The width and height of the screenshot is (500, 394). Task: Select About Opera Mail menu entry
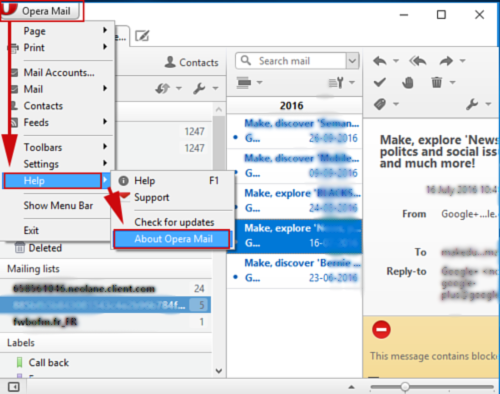172,239
